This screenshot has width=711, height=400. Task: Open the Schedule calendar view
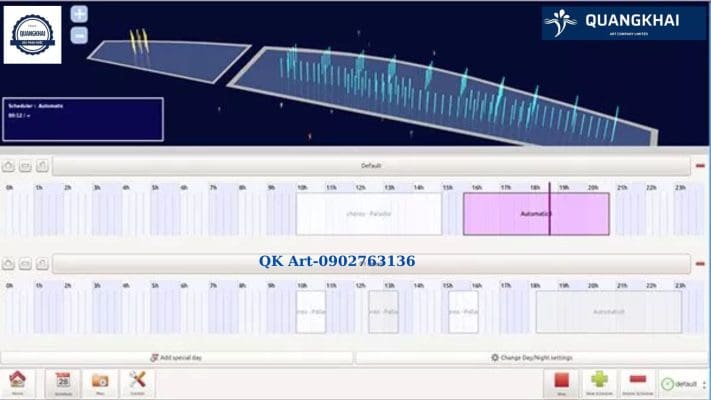63,383
